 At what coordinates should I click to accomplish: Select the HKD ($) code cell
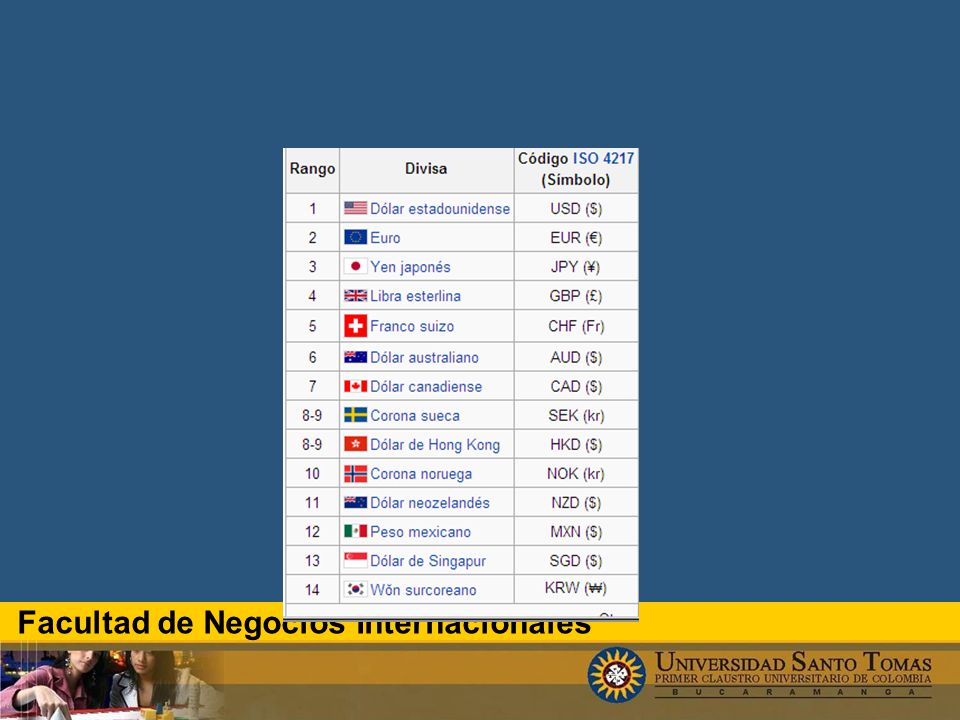click(x=576, y=444)
